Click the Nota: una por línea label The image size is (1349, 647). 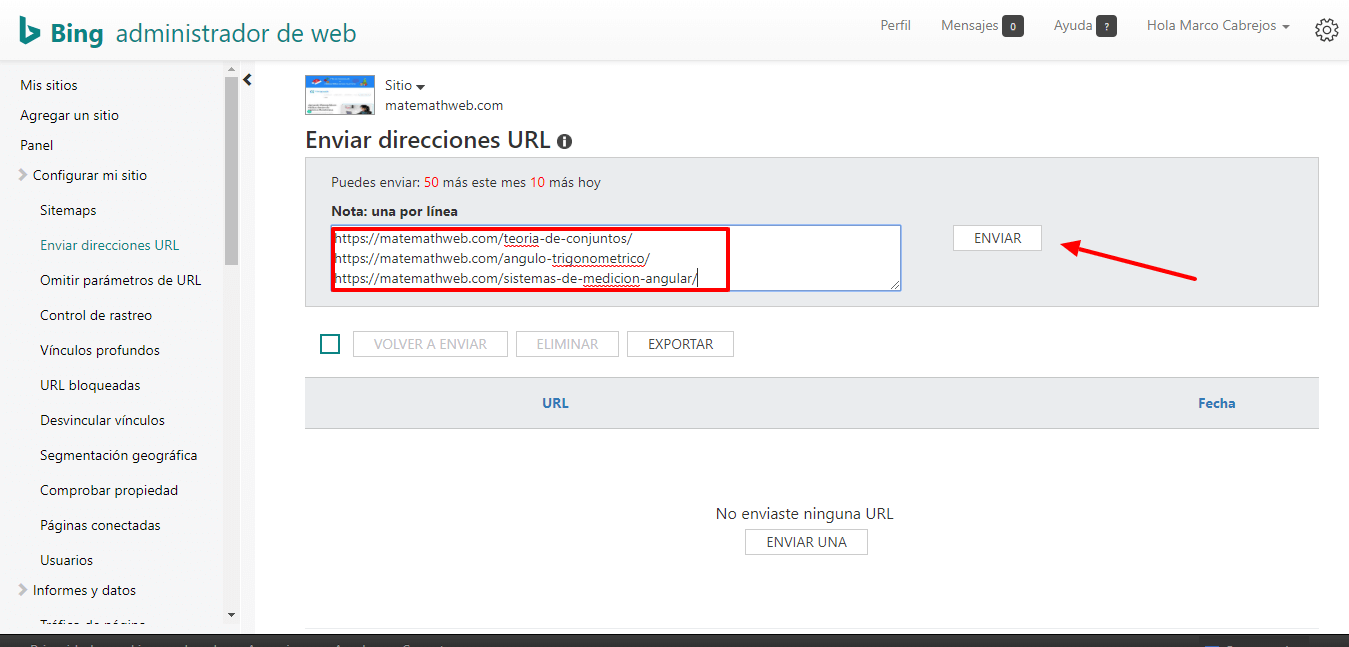tap(394, 211)
